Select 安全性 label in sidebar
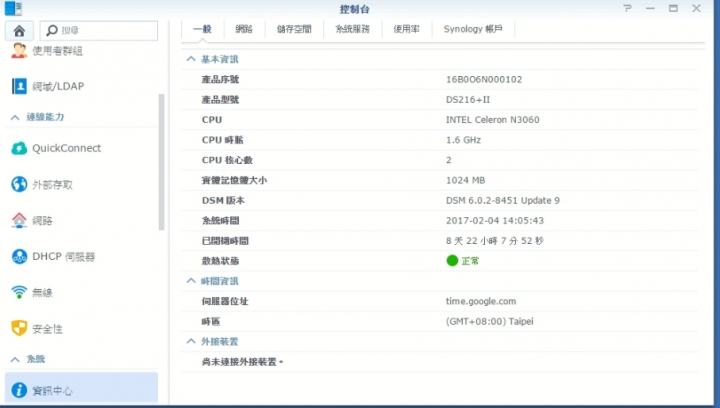Screen dimensions: 720x408 click(47, 329)
